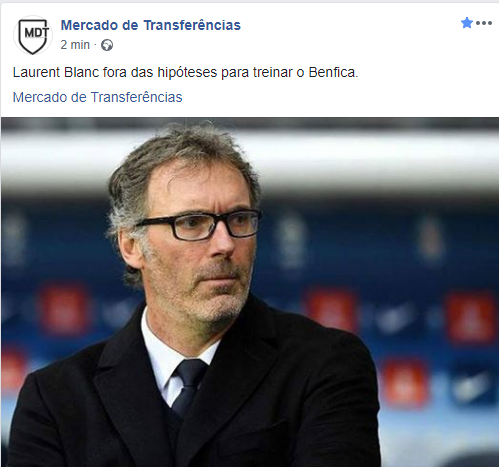Click the man's black-framed glasses in the photo

[x=200, y=224]
